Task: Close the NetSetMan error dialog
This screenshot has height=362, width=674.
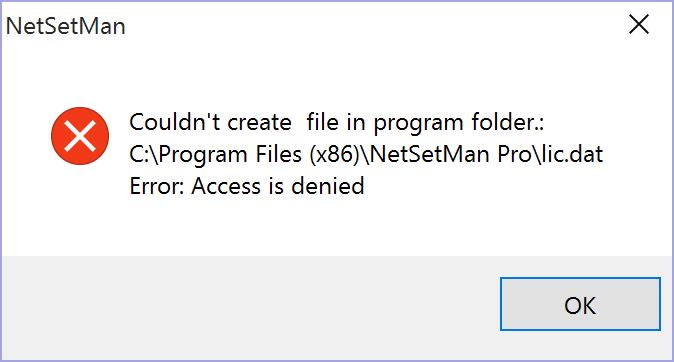Action: click(x=639, y=24)
